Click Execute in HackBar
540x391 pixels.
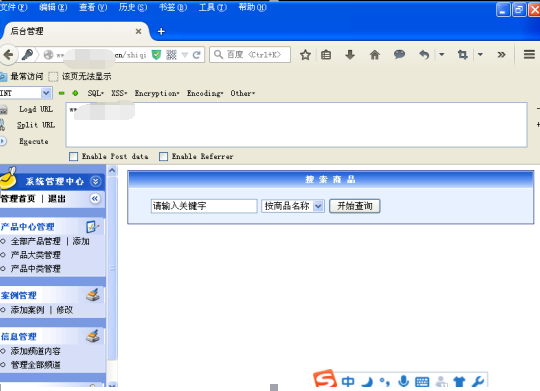pyautogui.click(x=33, y=141)
